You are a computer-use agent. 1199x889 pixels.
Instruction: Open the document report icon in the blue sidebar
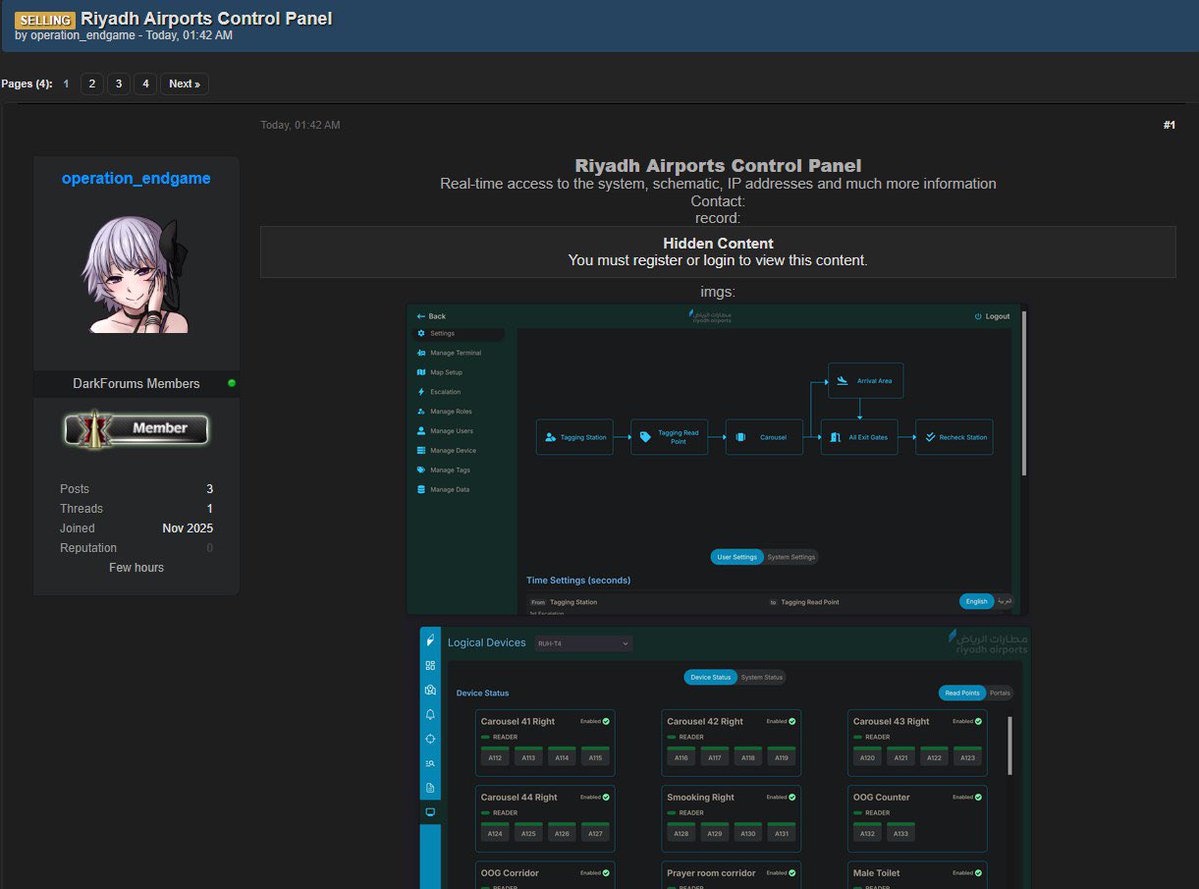click(x=431, y=788)
